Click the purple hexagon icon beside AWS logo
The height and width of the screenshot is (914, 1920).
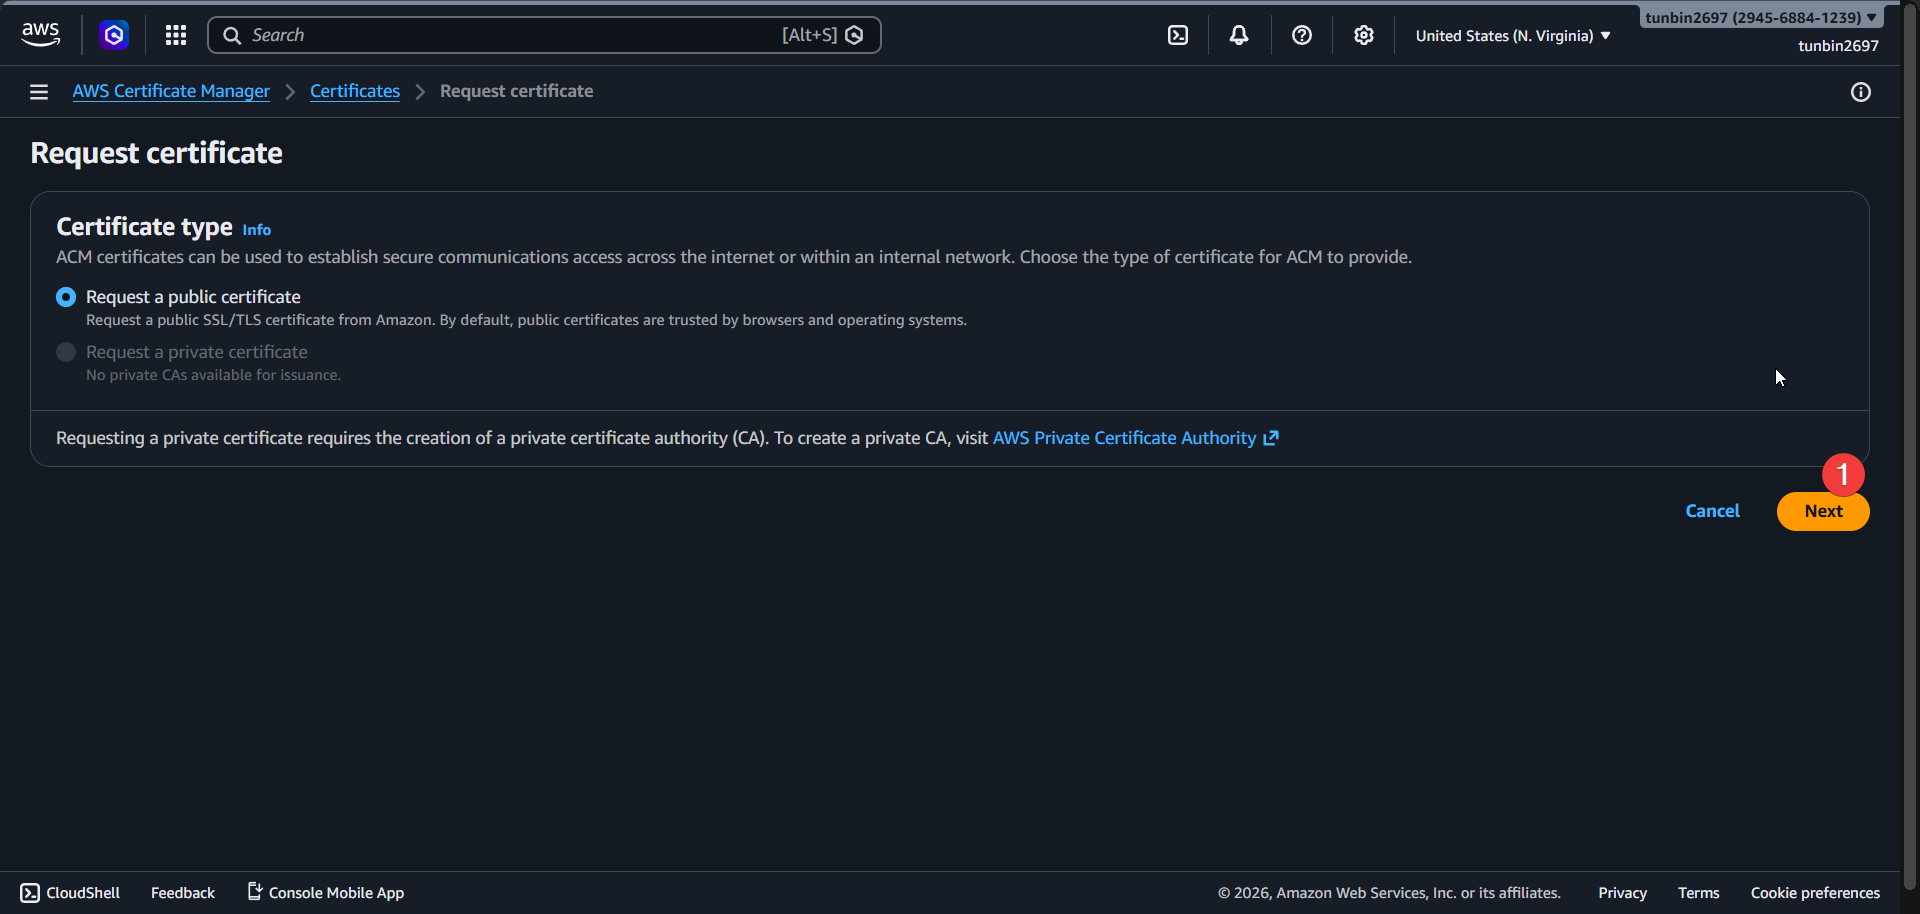(114, 35)
